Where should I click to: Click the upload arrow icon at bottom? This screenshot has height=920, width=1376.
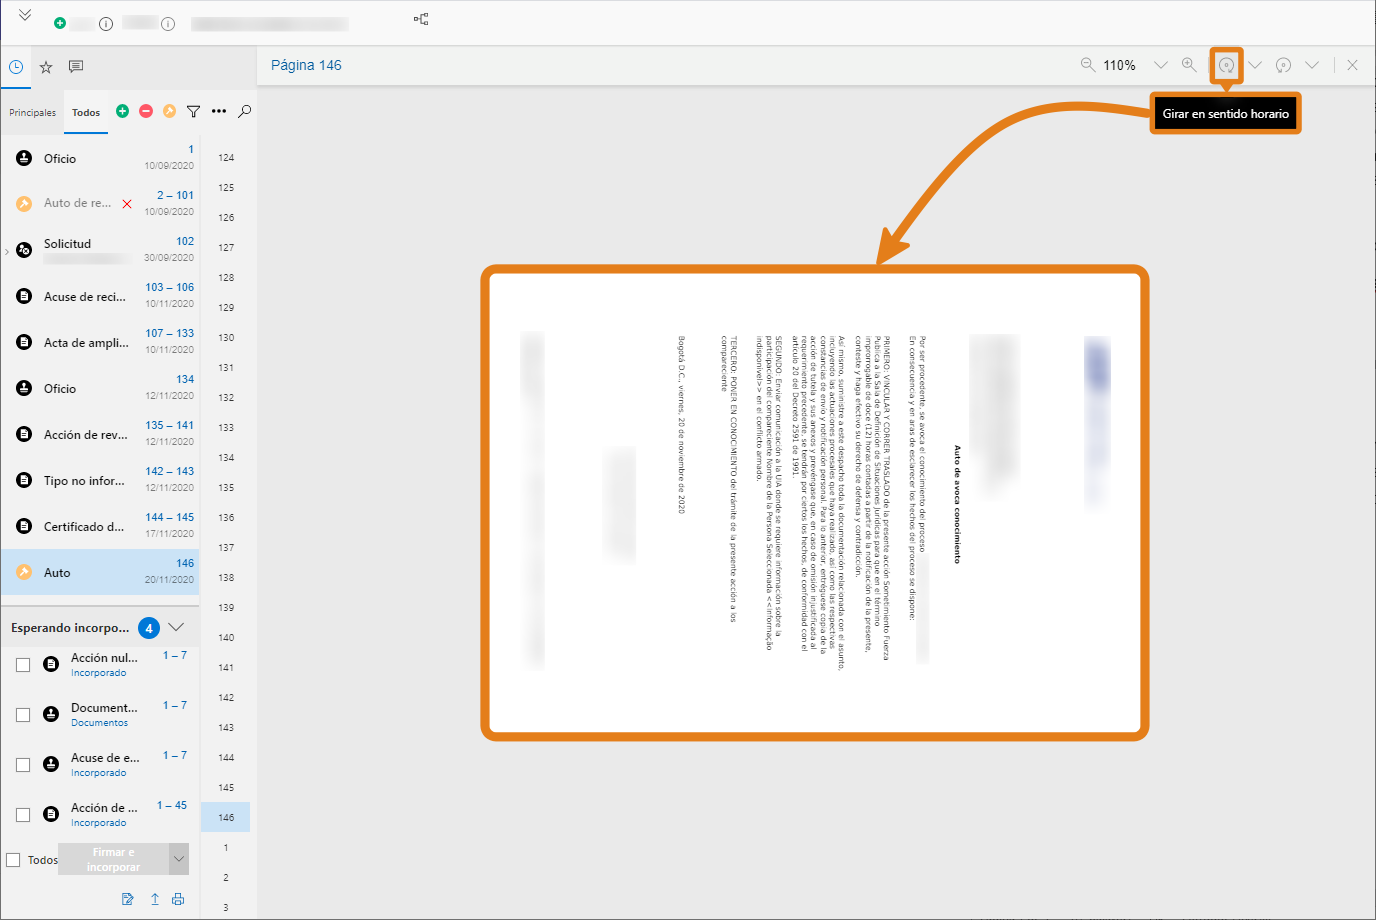point(155,899)
